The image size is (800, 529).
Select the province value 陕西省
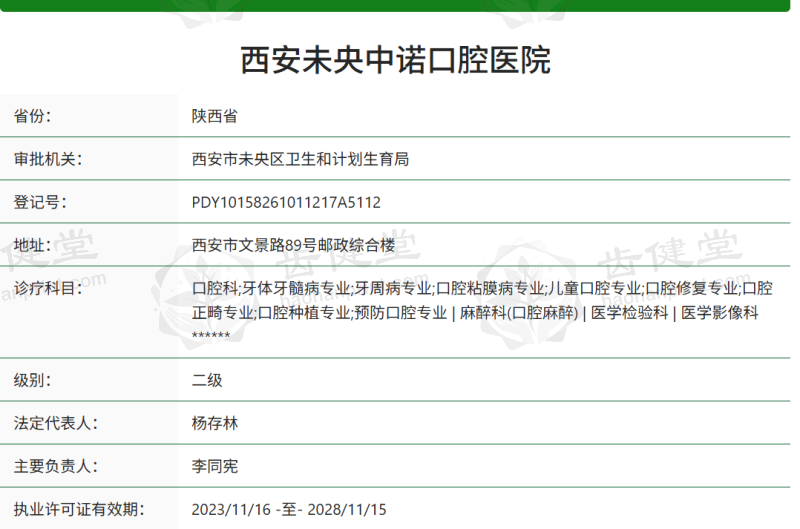coord(215,116)
